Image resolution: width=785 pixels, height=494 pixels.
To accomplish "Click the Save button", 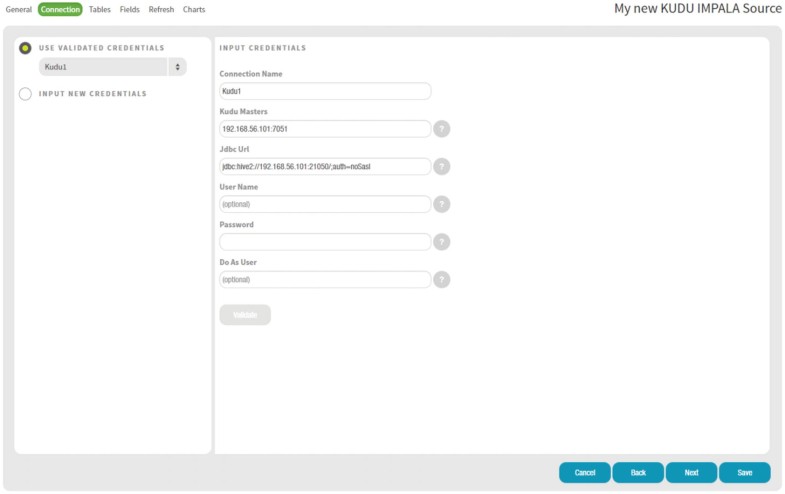I will (x=744, y=472).
